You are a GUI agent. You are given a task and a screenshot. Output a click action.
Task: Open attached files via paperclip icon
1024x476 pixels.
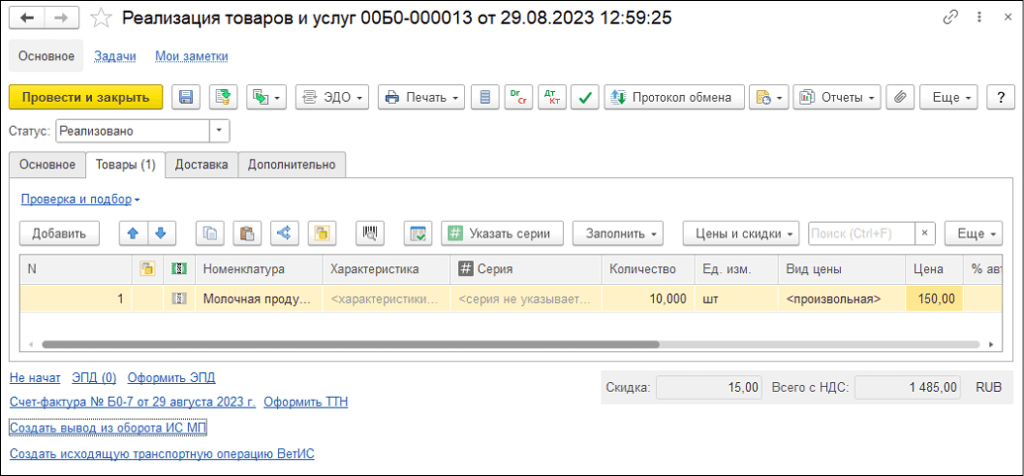(x=900, y=97)
